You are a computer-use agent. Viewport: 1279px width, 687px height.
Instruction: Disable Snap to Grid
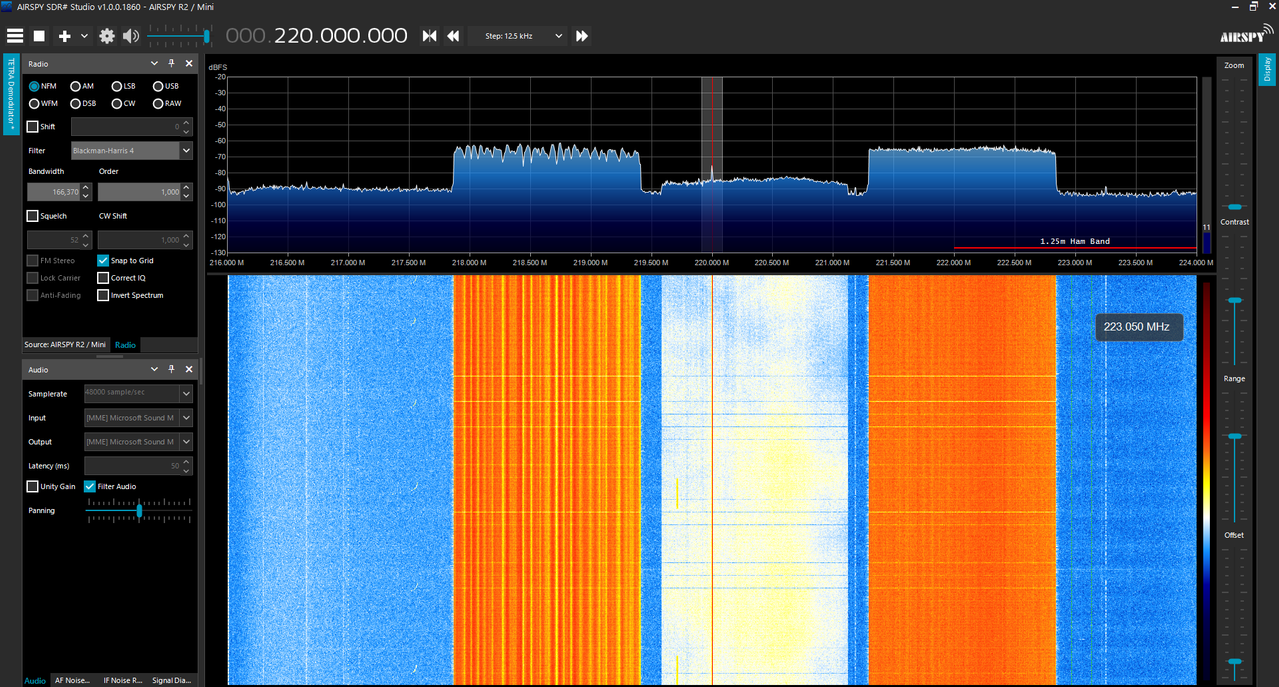103,260
